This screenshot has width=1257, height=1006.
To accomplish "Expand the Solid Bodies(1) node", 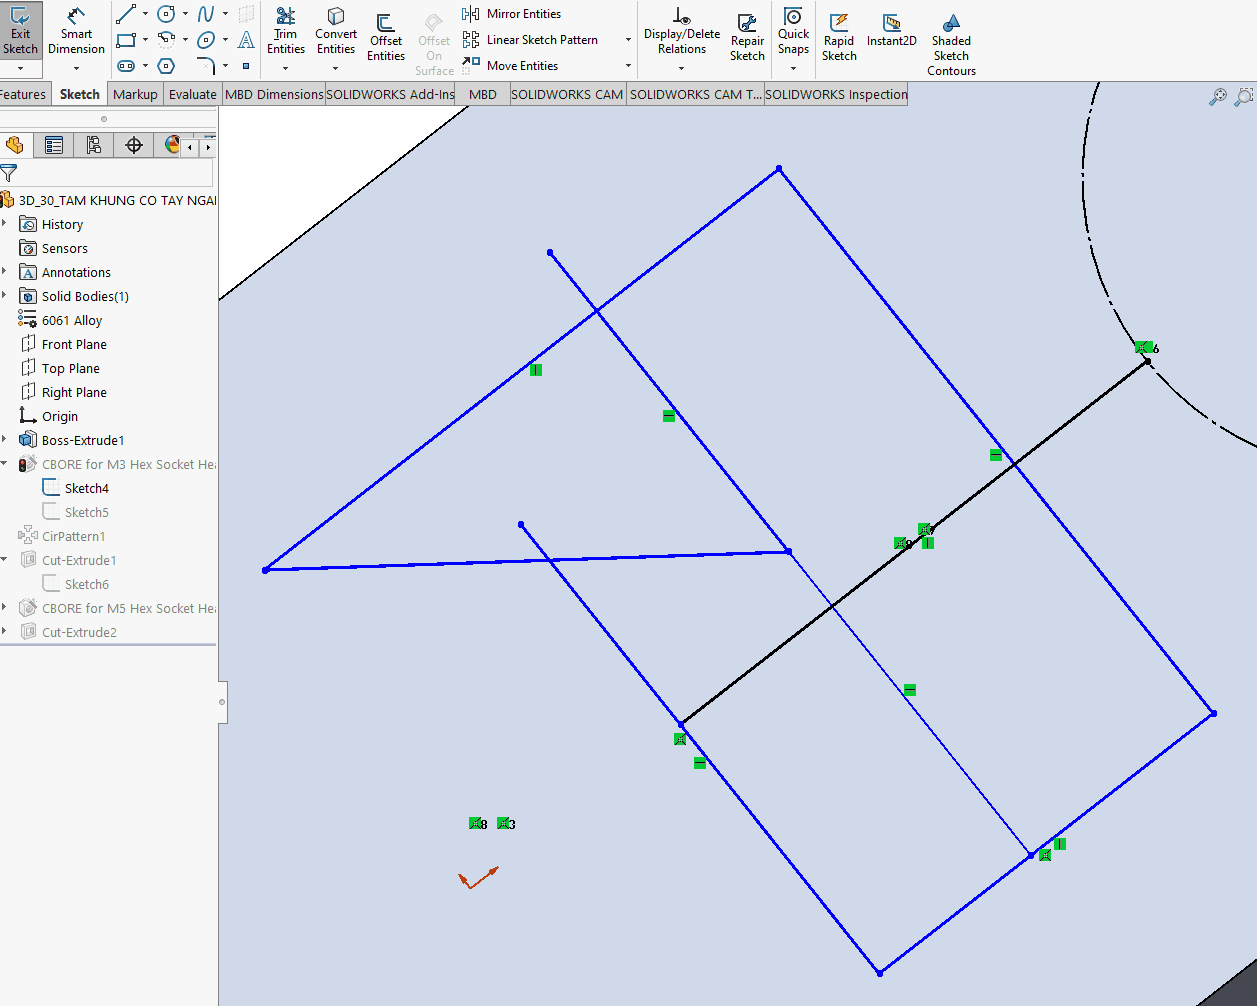I will pos(5,296).
